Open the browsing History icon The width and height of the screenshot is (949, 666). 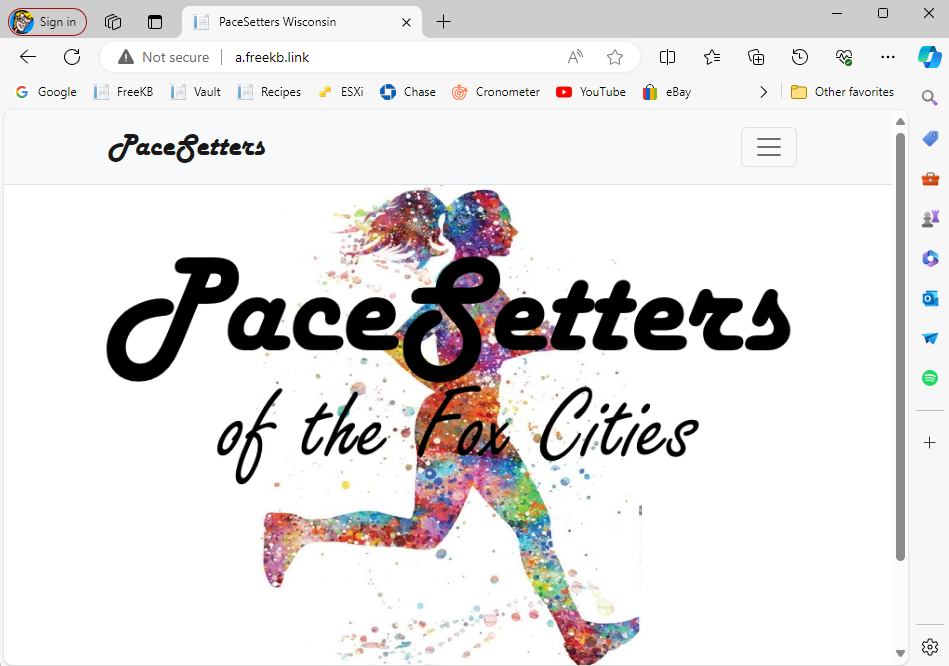click(800, 57)
